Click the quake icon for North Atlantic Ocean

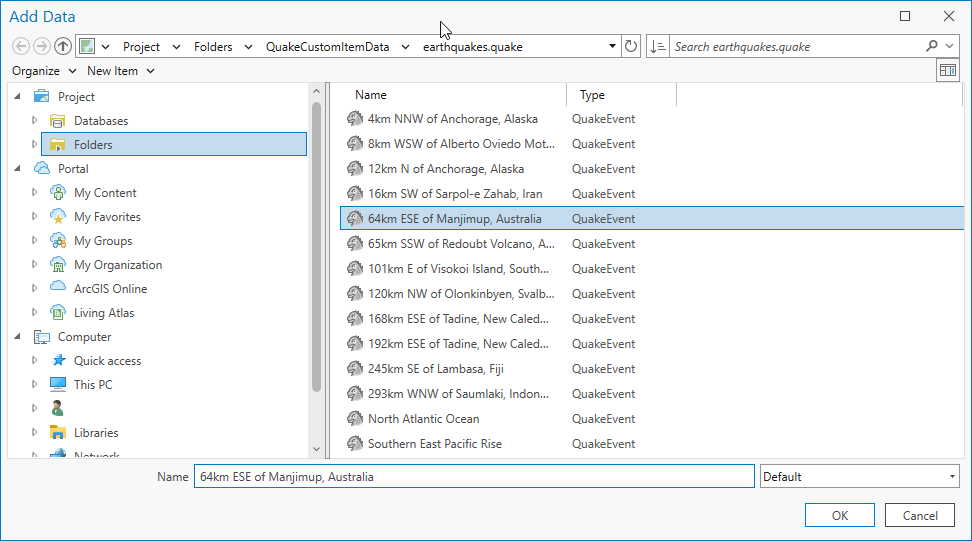354,419
